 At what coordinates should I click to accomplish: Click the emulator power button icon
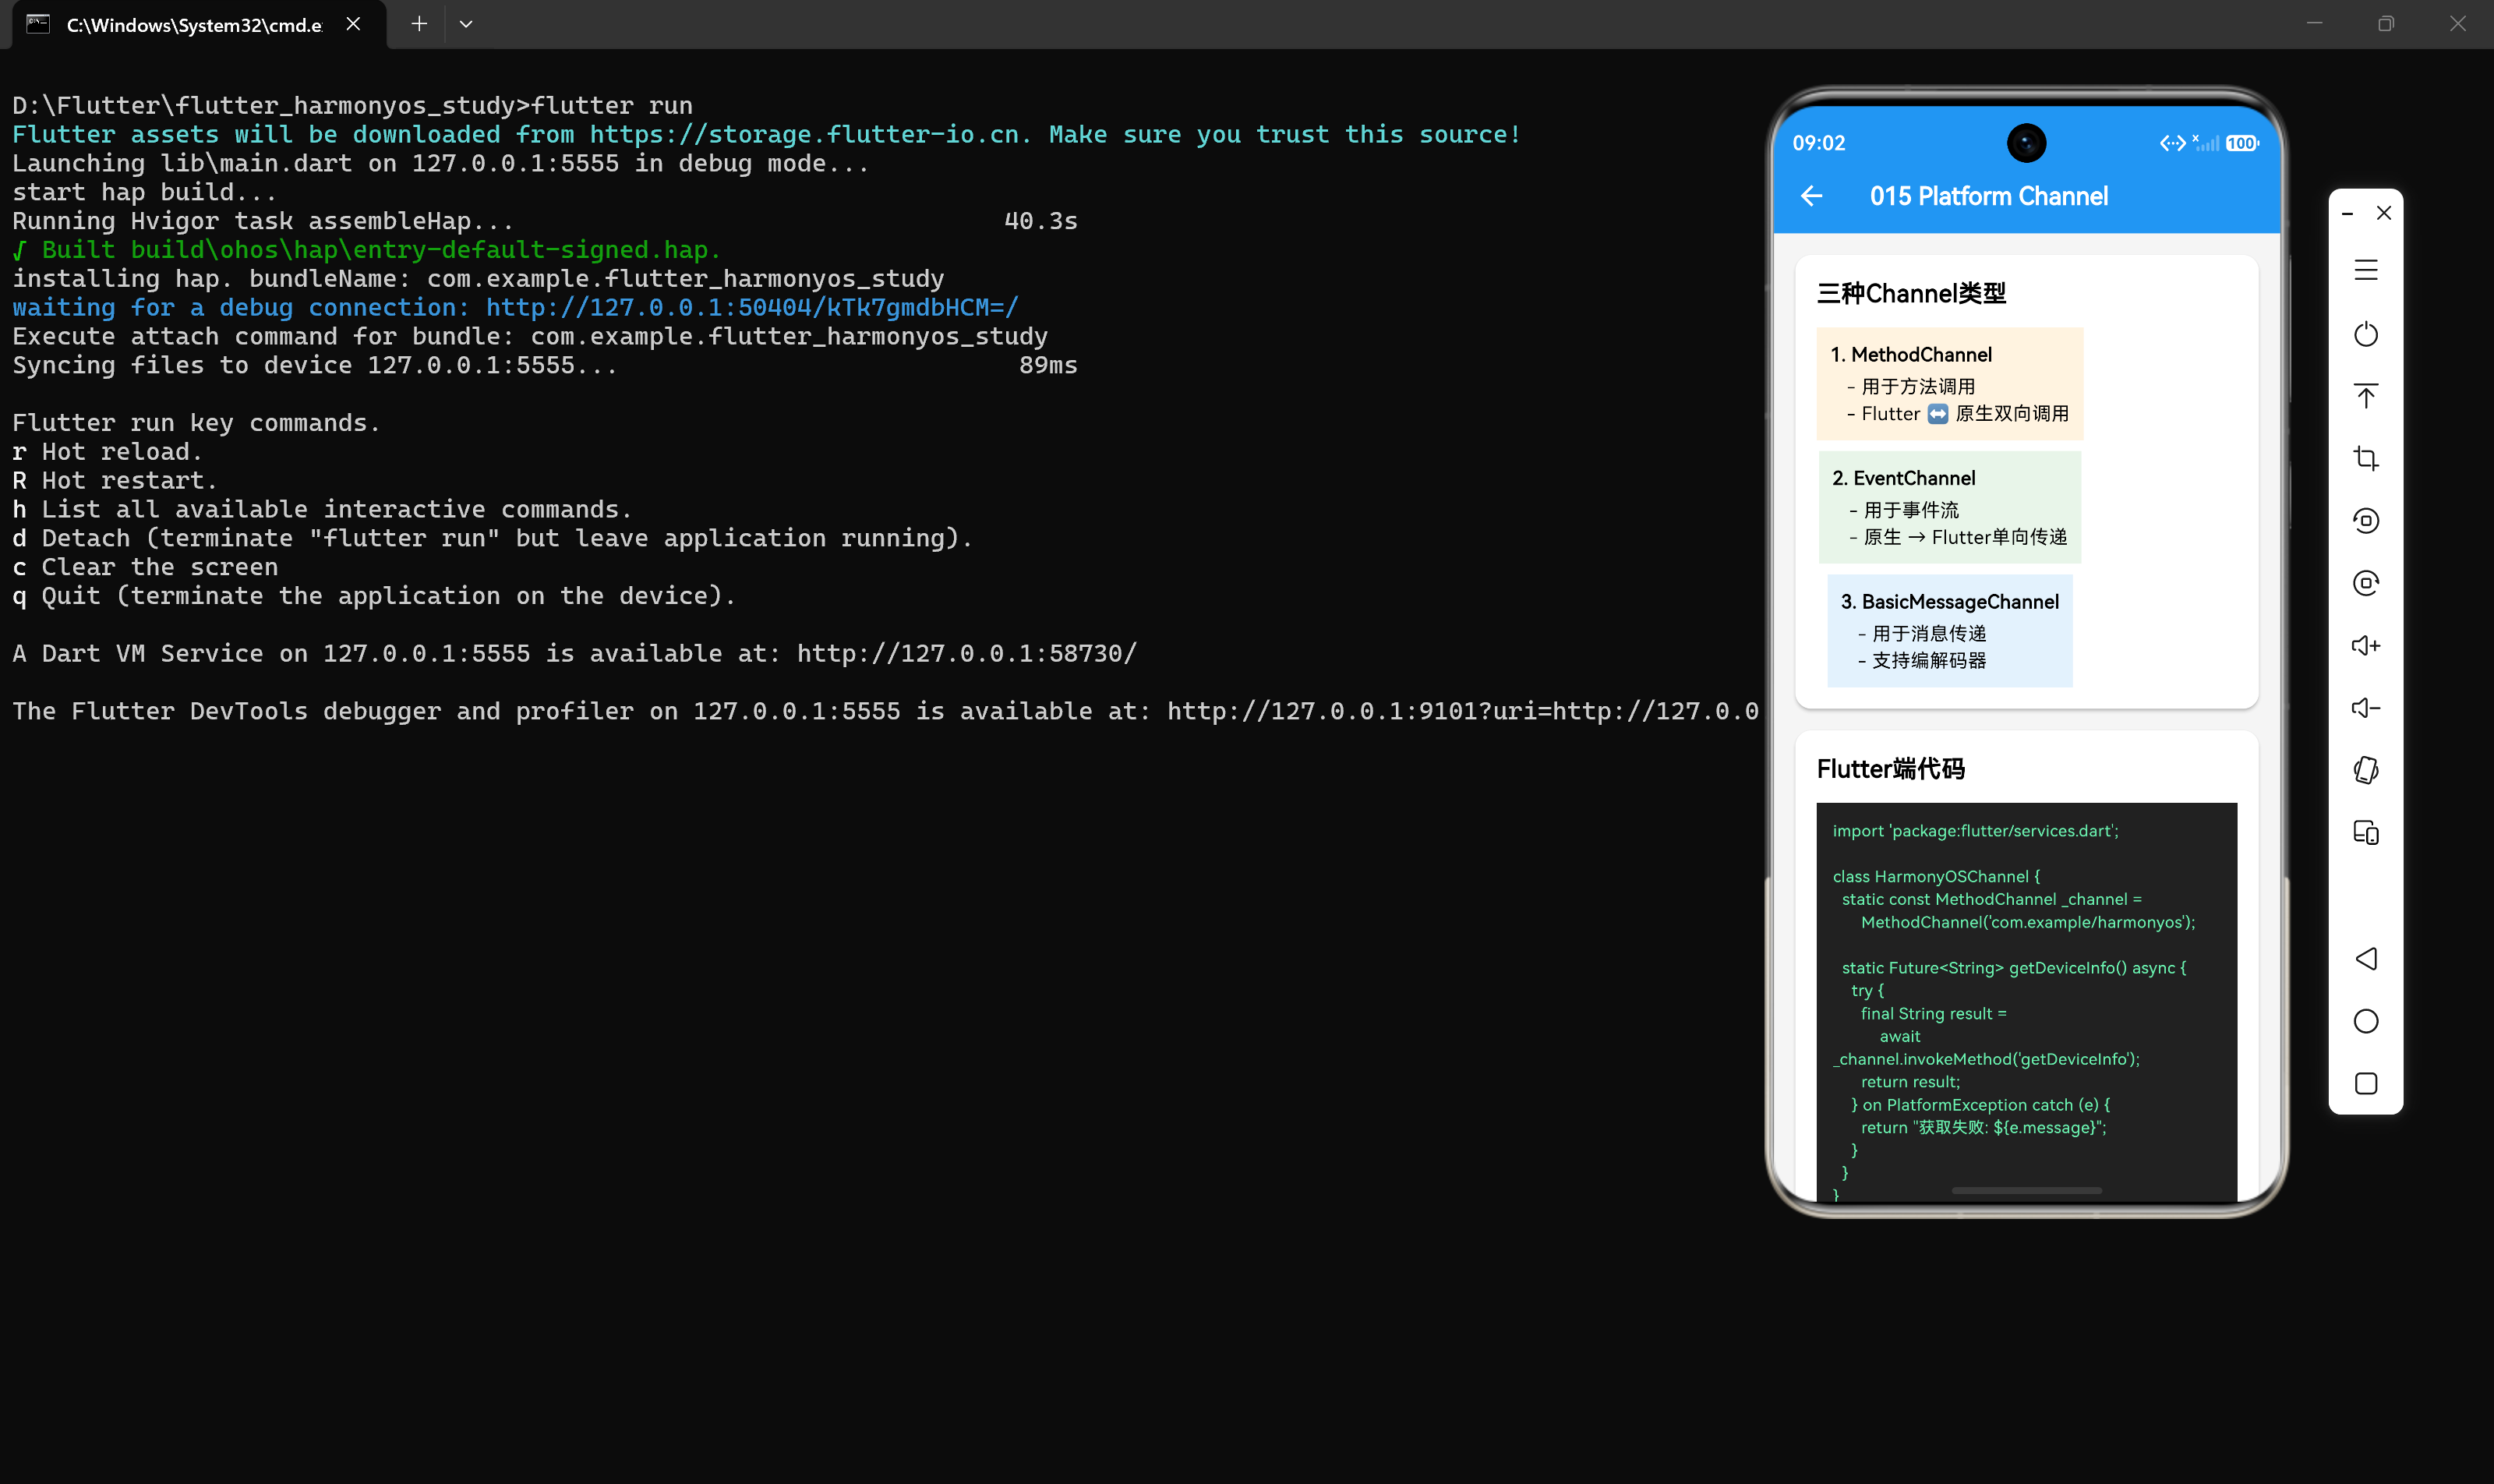pos(2365,333)
